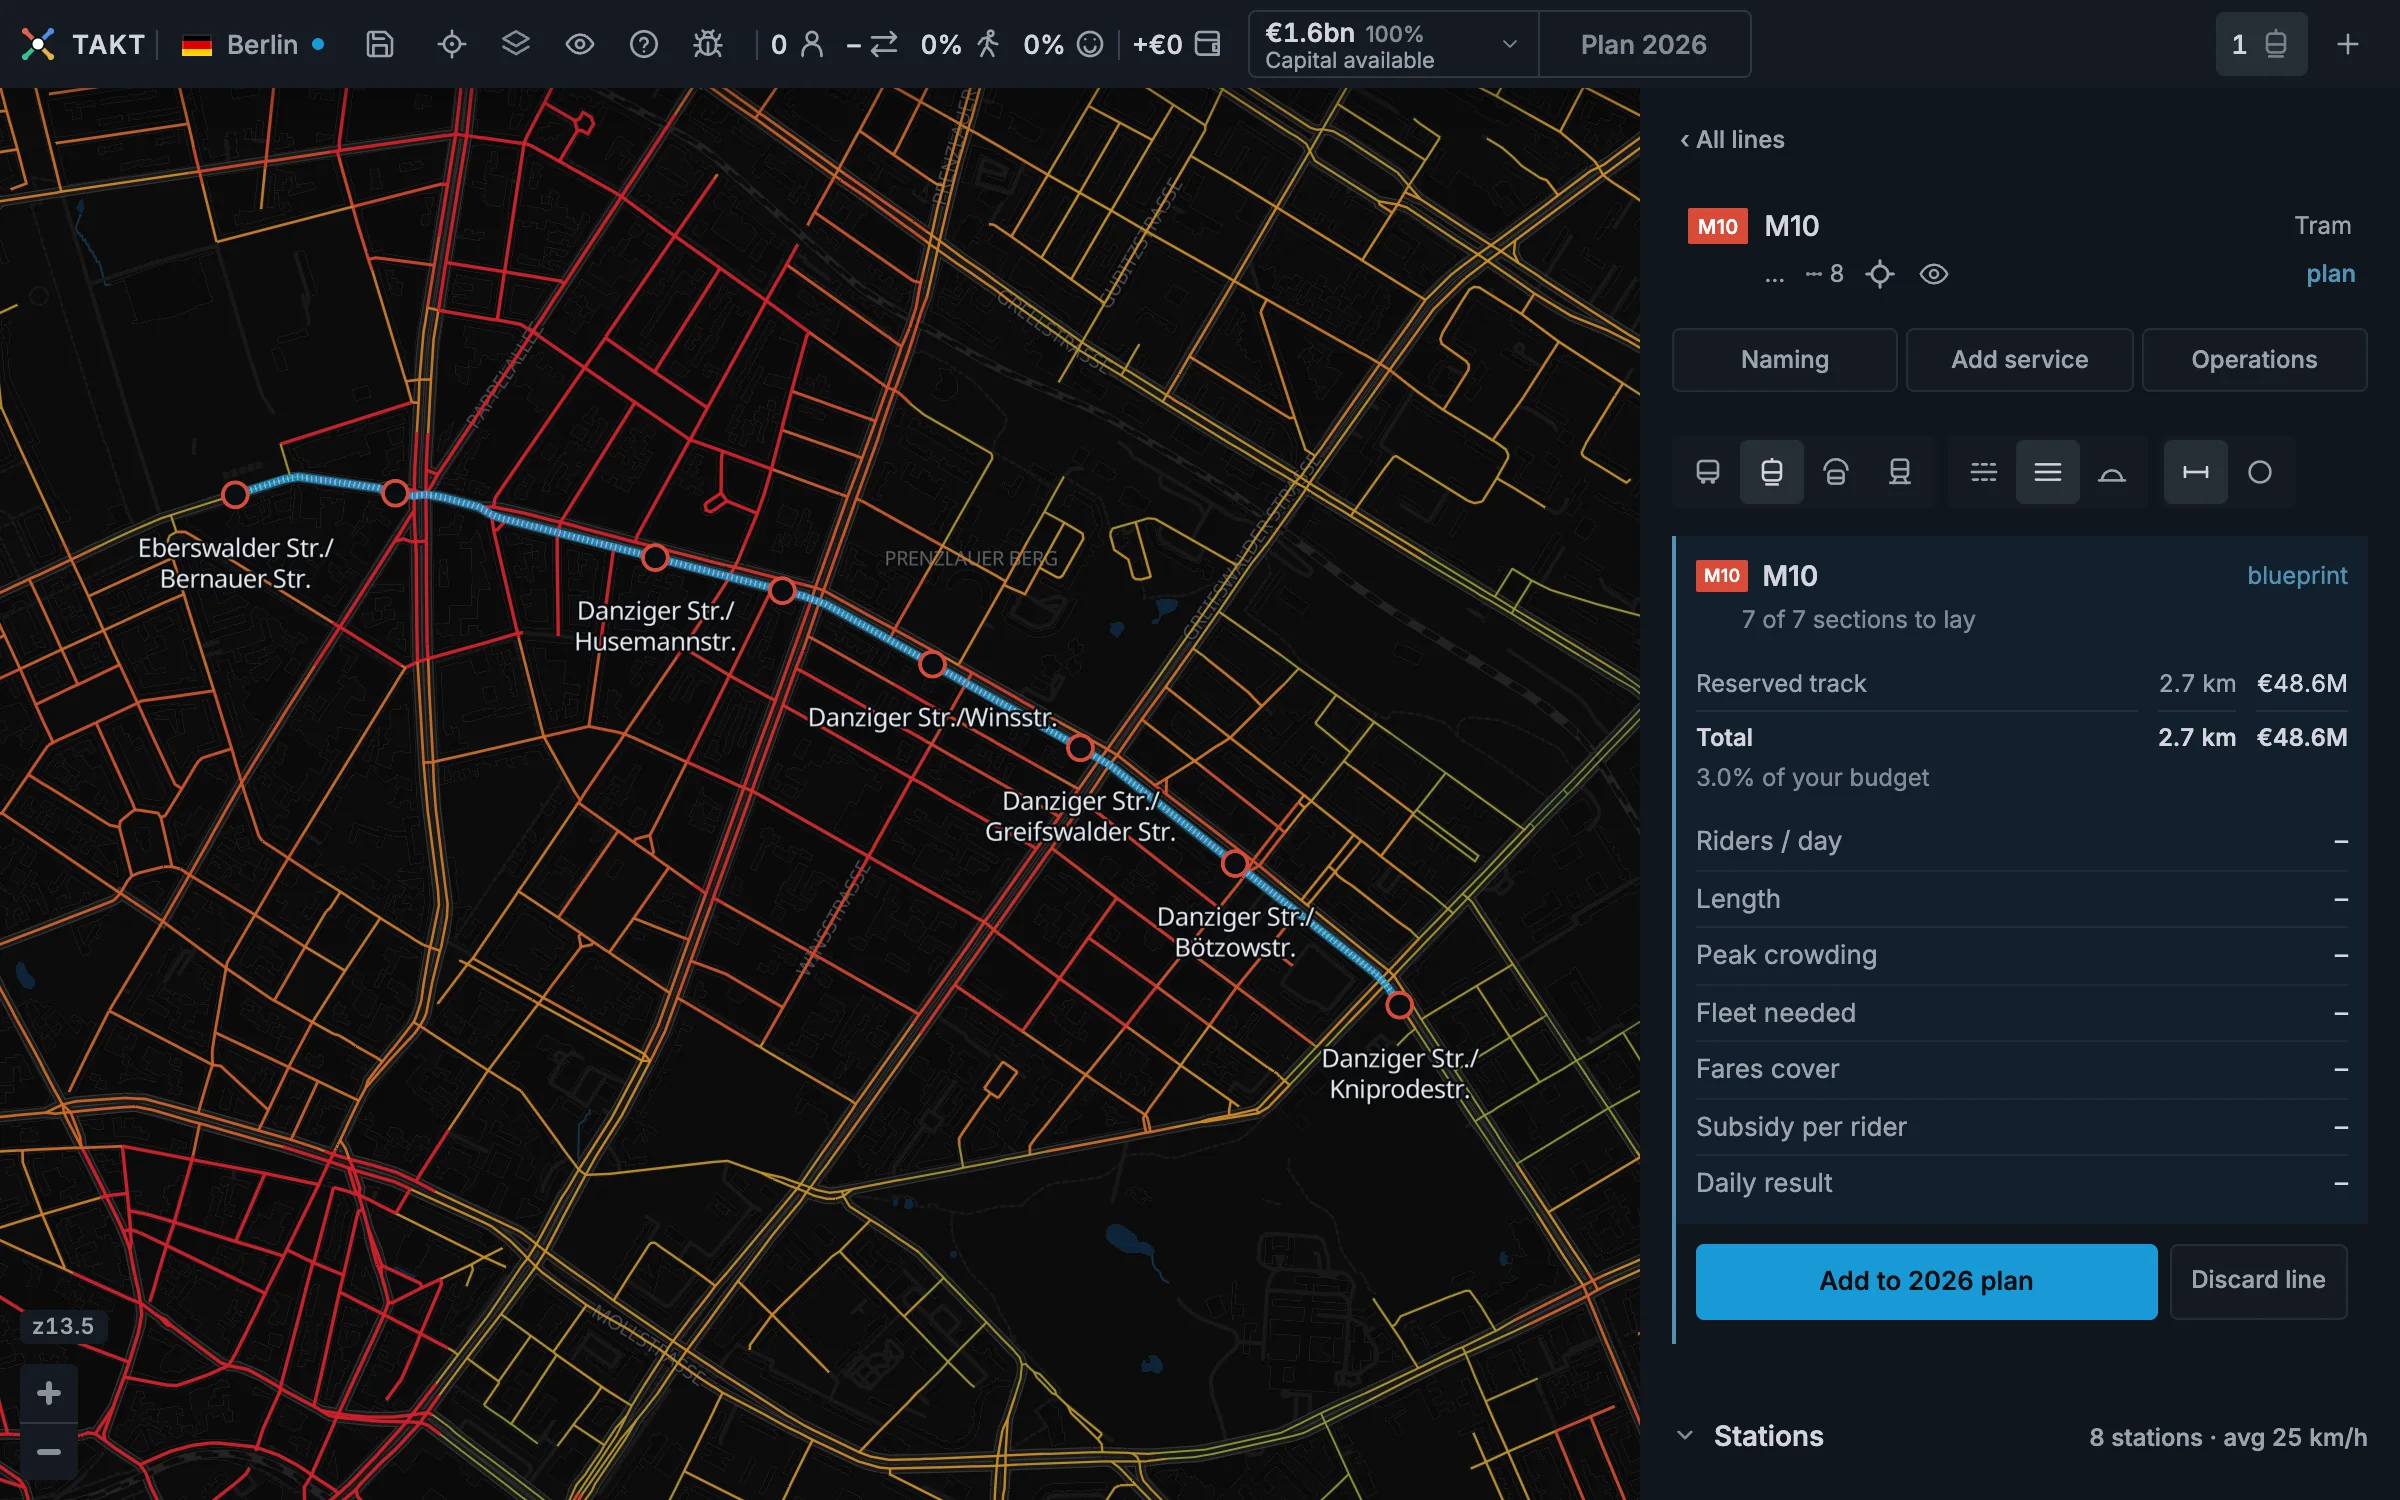
Task: Click the walking pedestrian icon
Action: 988,44
